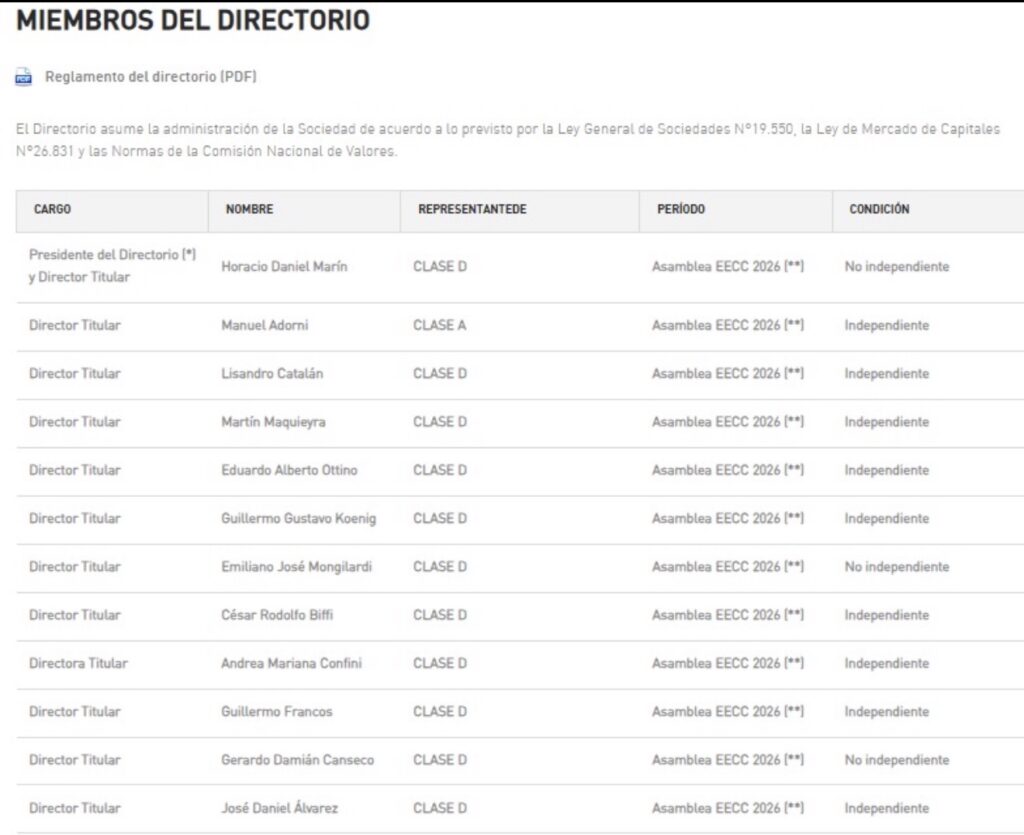Click the PDF file icon
Viewport: 1024px width, 835px height.
[24, 77]
